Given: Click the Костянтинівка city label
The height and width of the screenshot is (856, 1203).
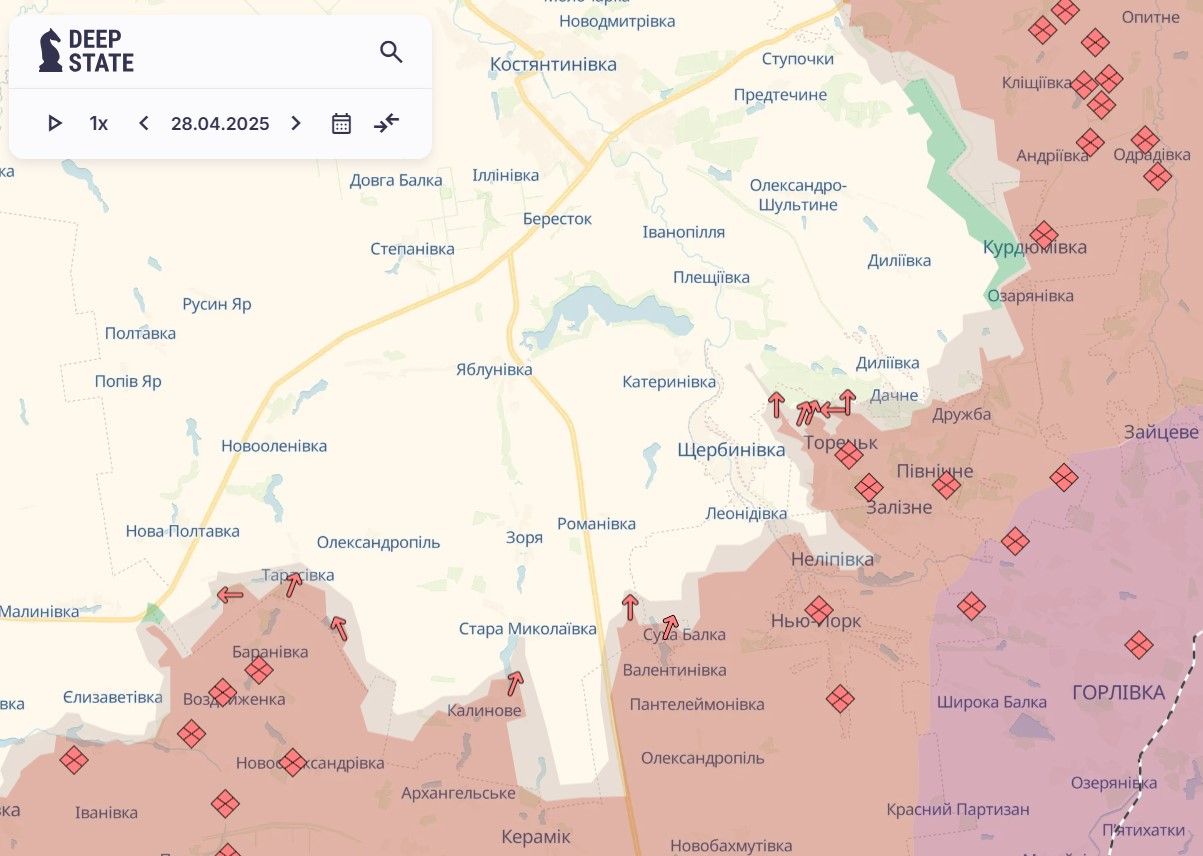Looking at the screenshot, I should [553, 64].
